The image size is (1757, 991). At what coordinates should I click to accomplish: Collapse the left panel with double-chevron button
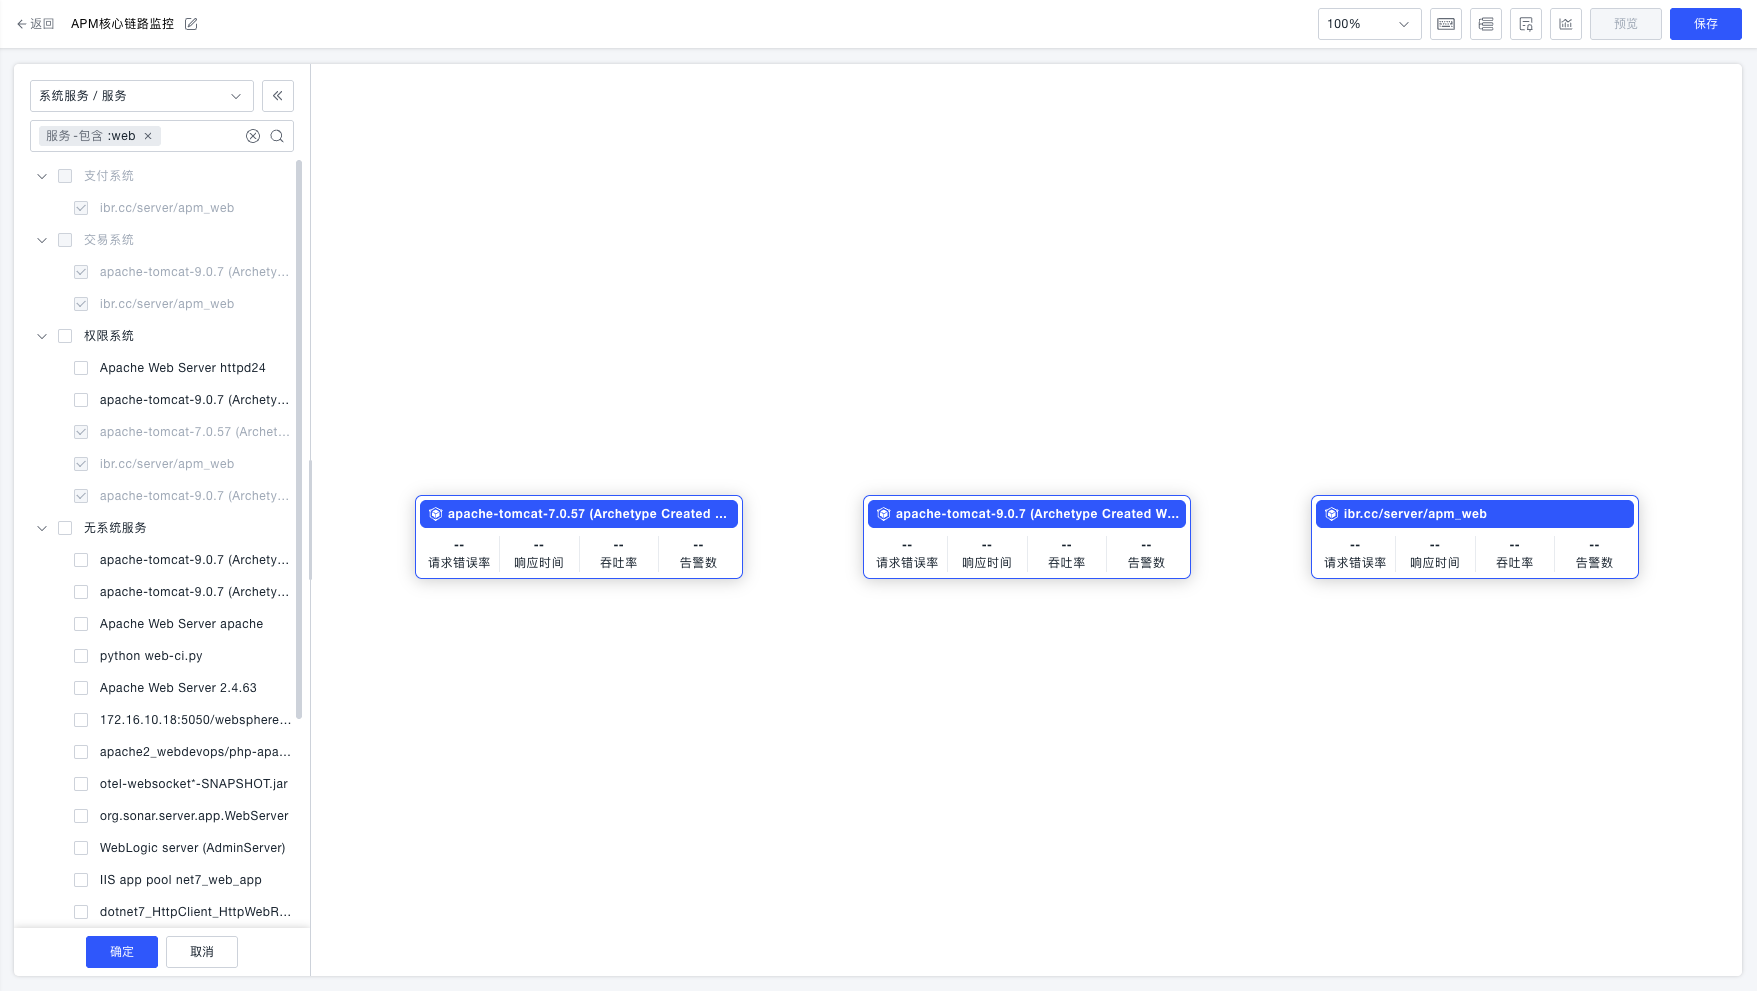point(277,96)
